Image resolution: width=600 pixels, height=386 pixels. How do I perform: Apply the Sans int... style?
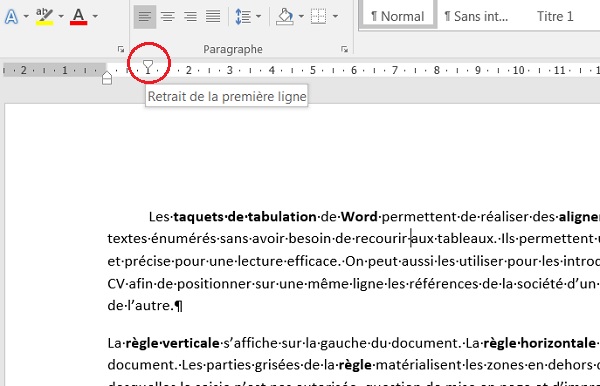pyautogui.click(x=476, y=16)
